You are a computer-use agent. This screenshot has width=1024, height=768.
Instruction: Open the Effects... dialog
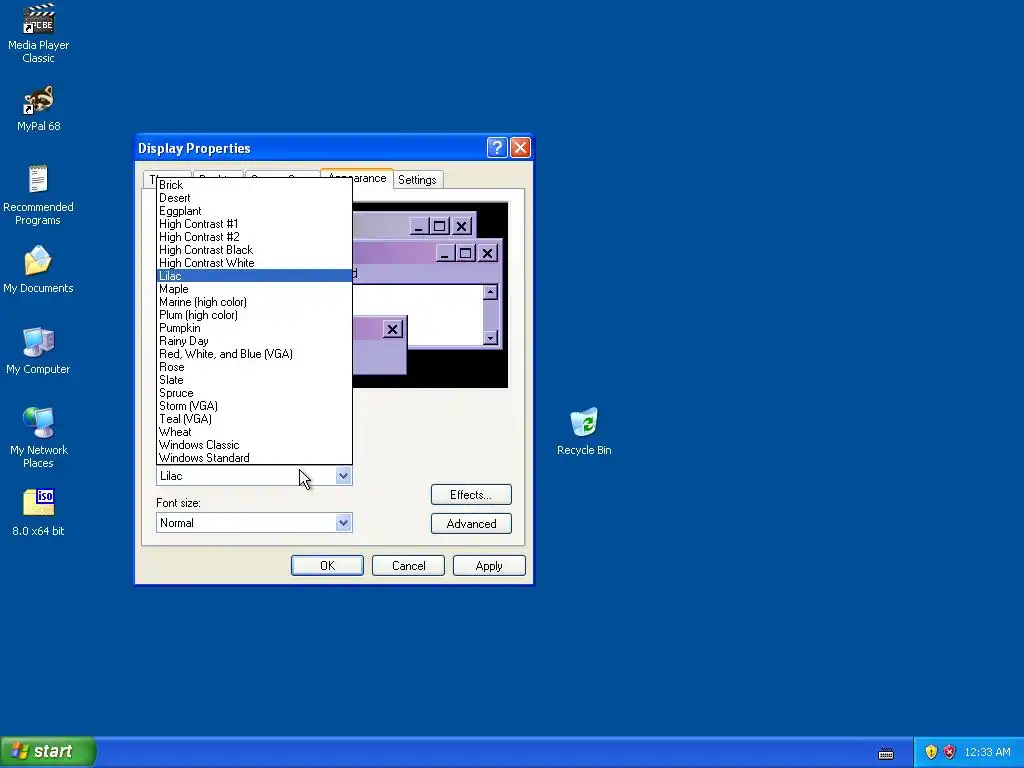pyautogui.click(x=471, y=494)
